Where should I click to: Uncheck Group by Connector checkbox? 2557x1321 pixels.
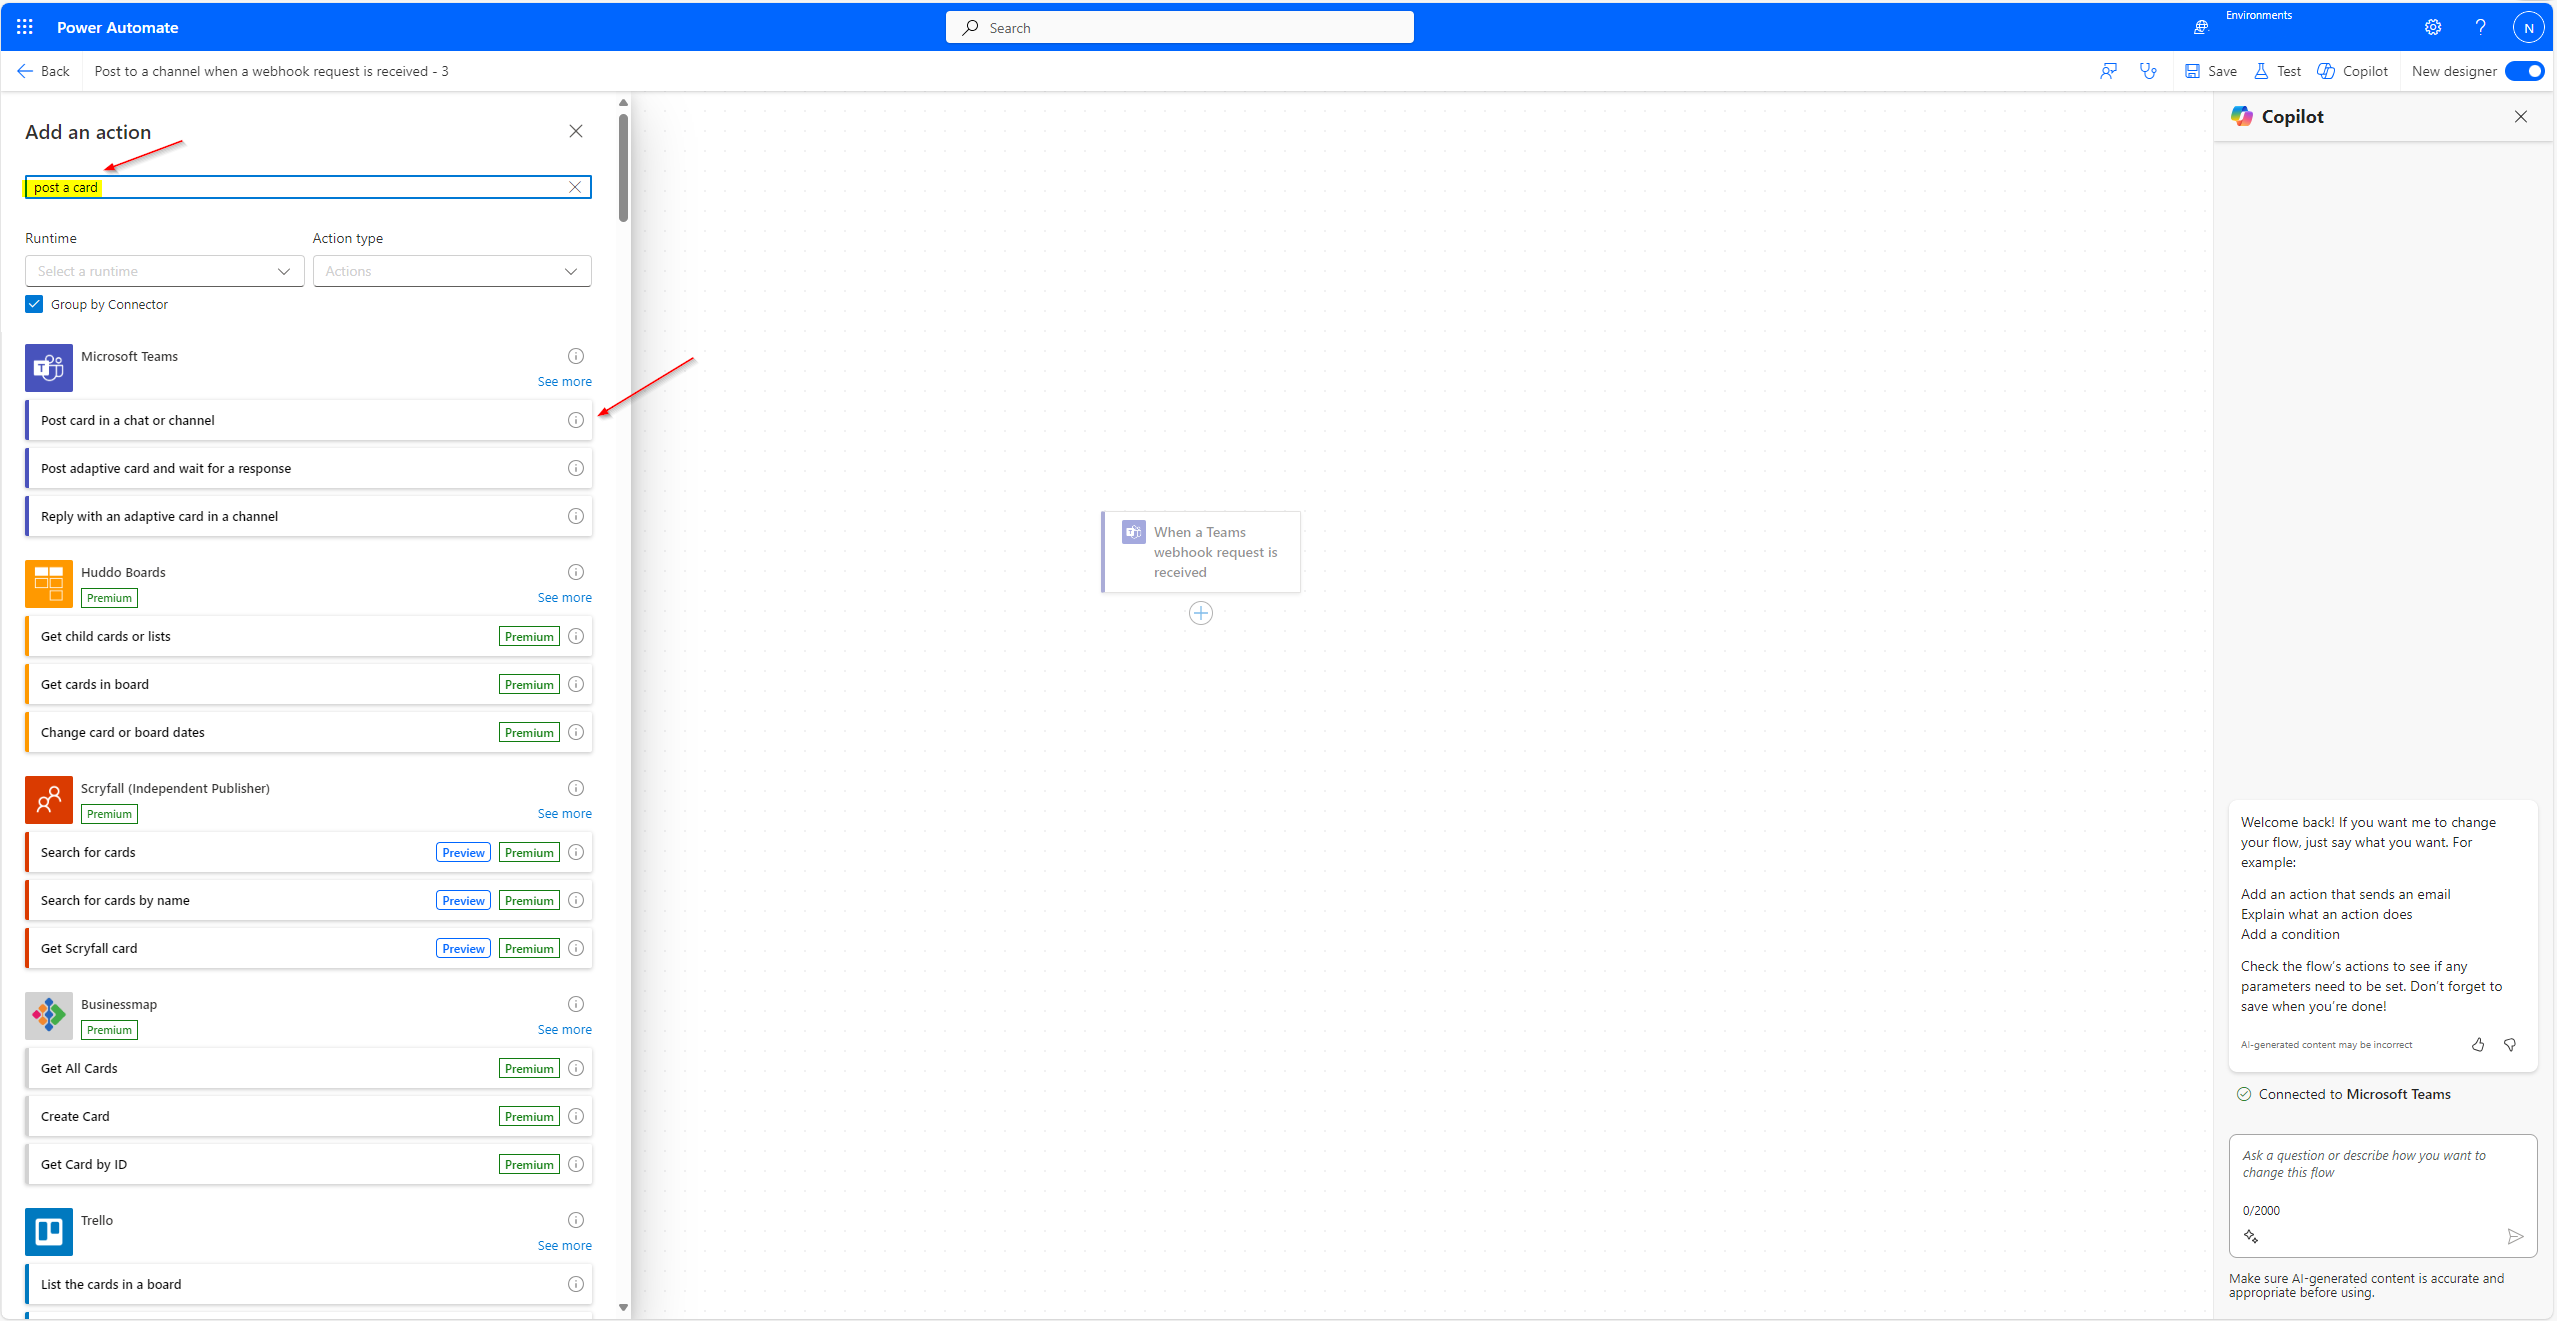click(x=34, y=304)
